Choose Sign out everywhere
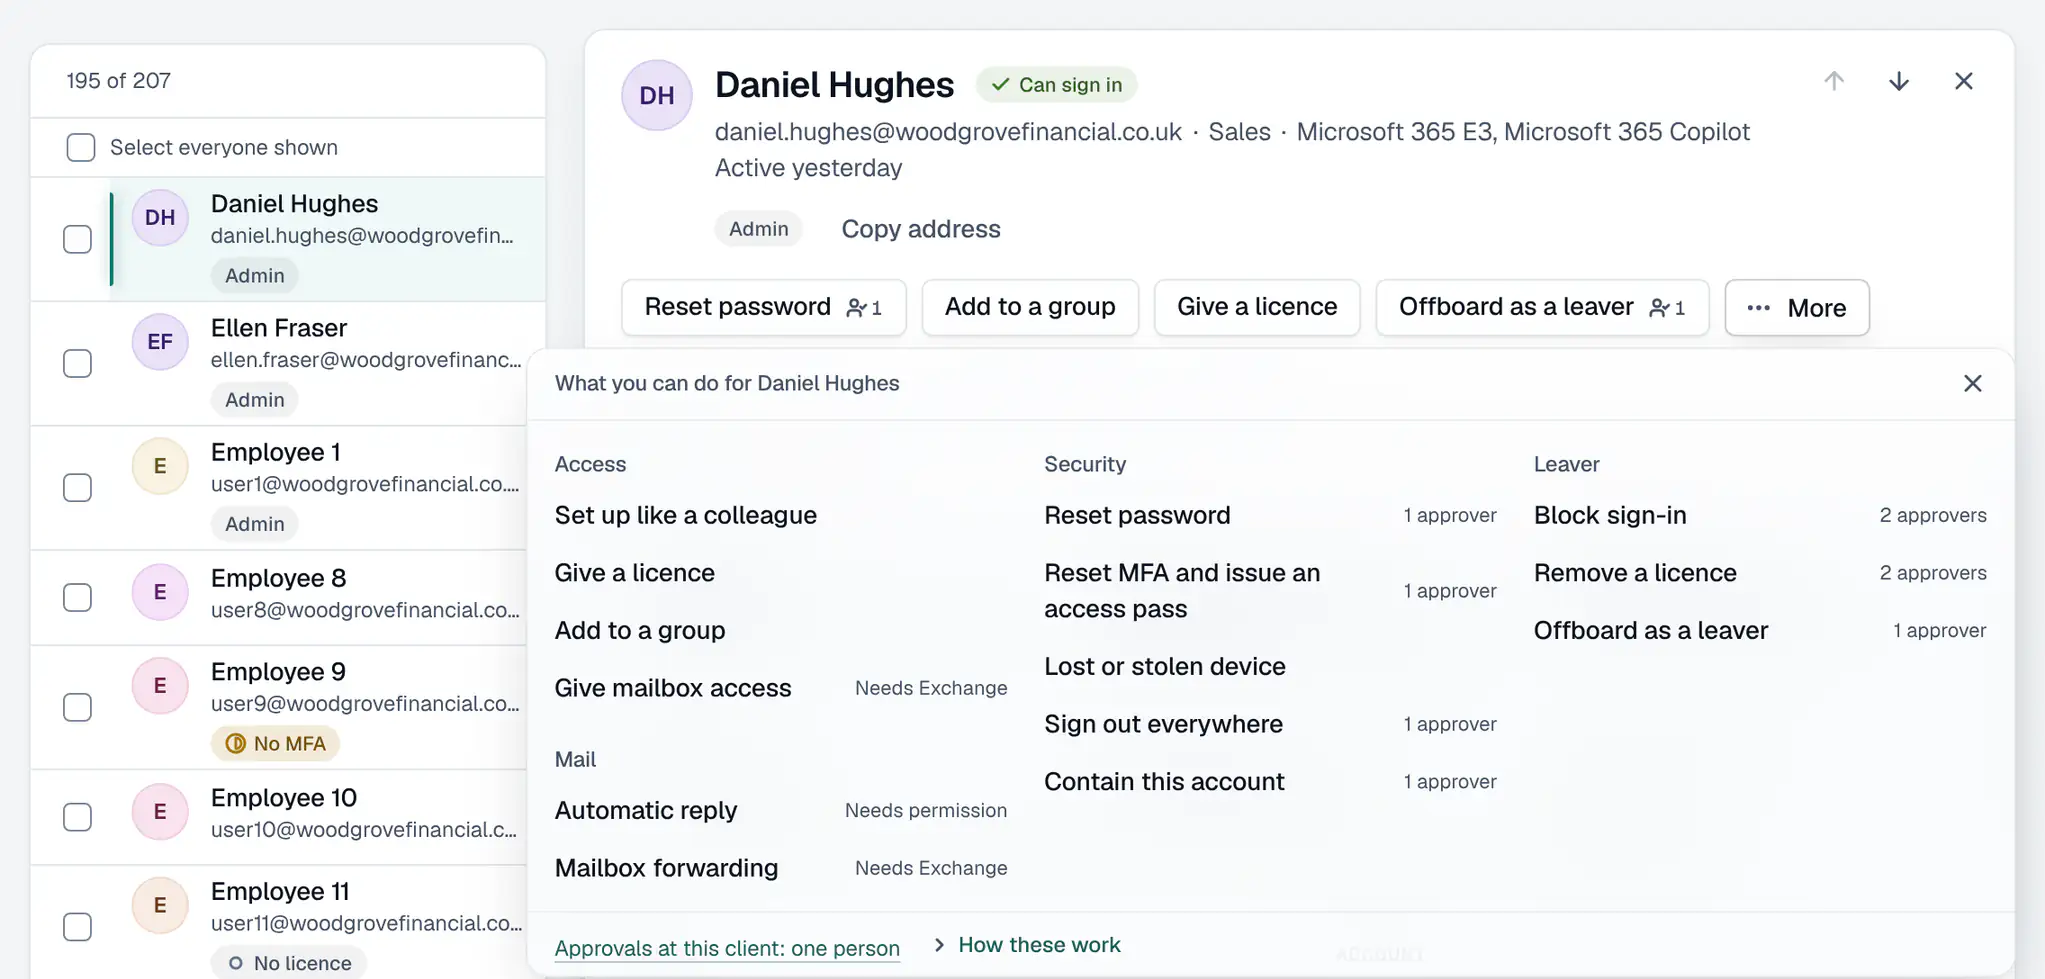This screenshot has width=2045, height=979. tap(1163, 724)
